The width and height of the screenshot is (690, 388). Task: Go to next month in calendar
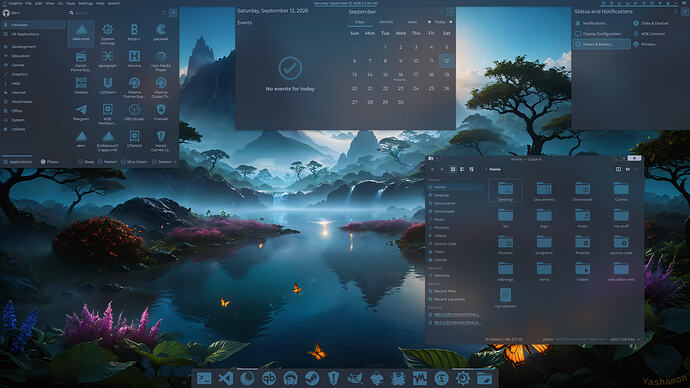coord(450,22)
